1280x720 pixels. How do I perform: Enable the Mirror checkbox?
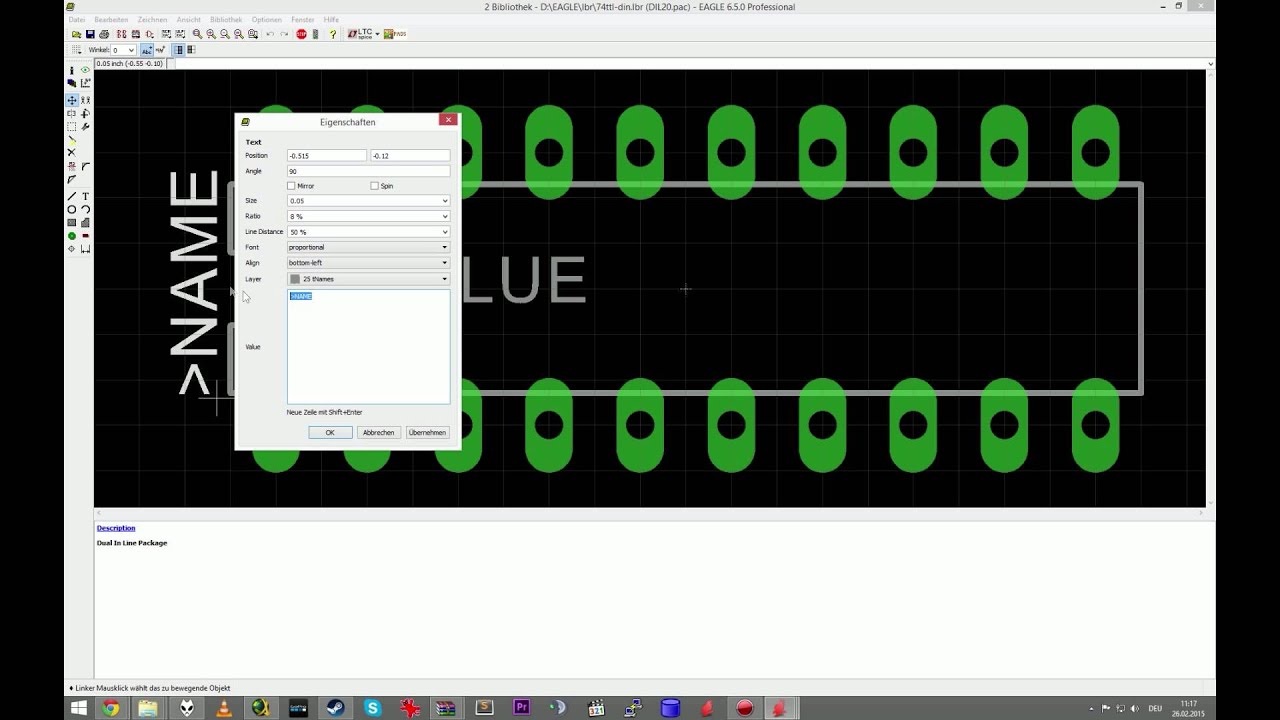pyautogui.click(x=291, y=186)
